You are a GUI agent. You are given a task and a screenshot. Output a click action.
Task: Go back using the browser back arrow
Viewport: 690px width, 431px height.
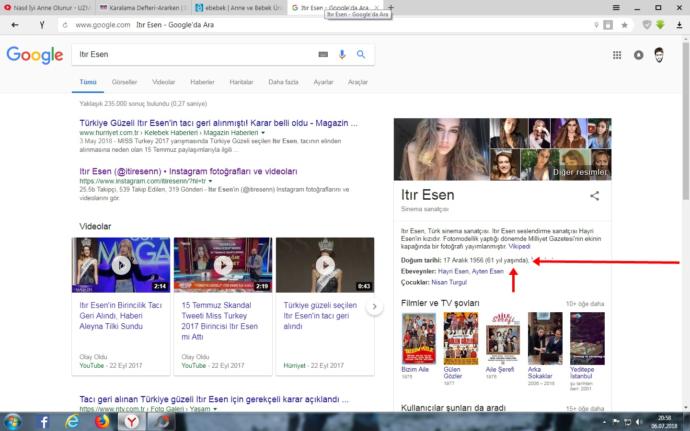[x=15, y=25]
